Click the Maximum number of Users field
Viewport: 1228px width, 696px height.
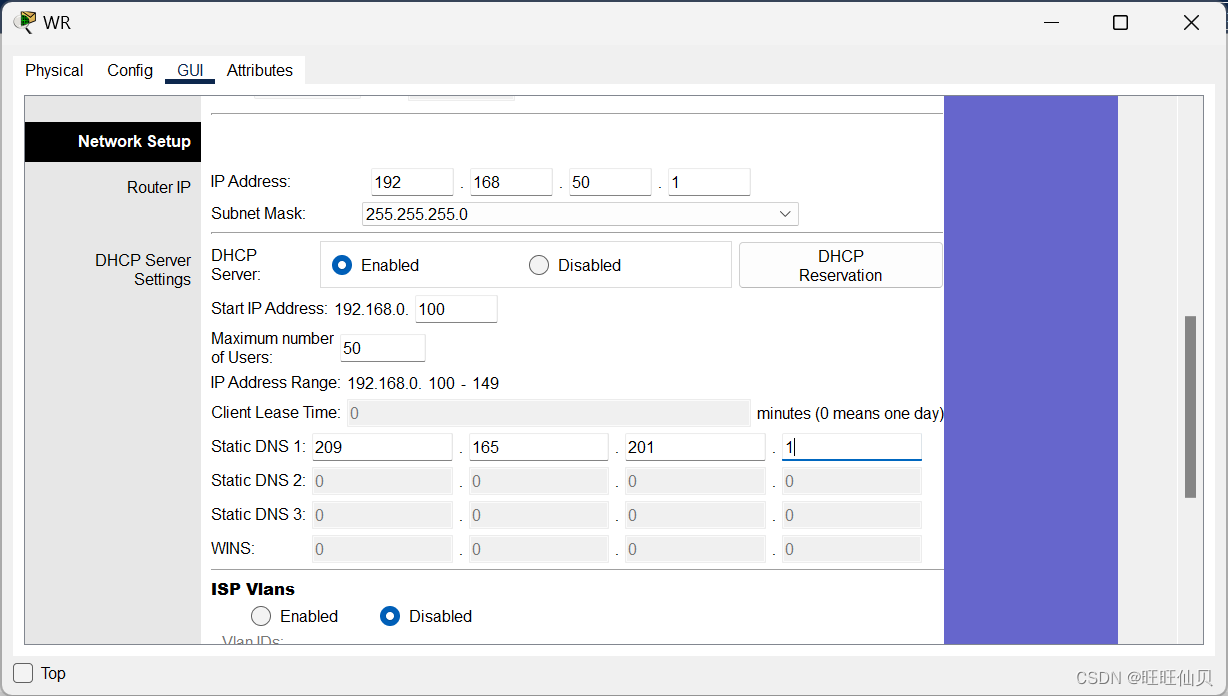tap(383, 348)
